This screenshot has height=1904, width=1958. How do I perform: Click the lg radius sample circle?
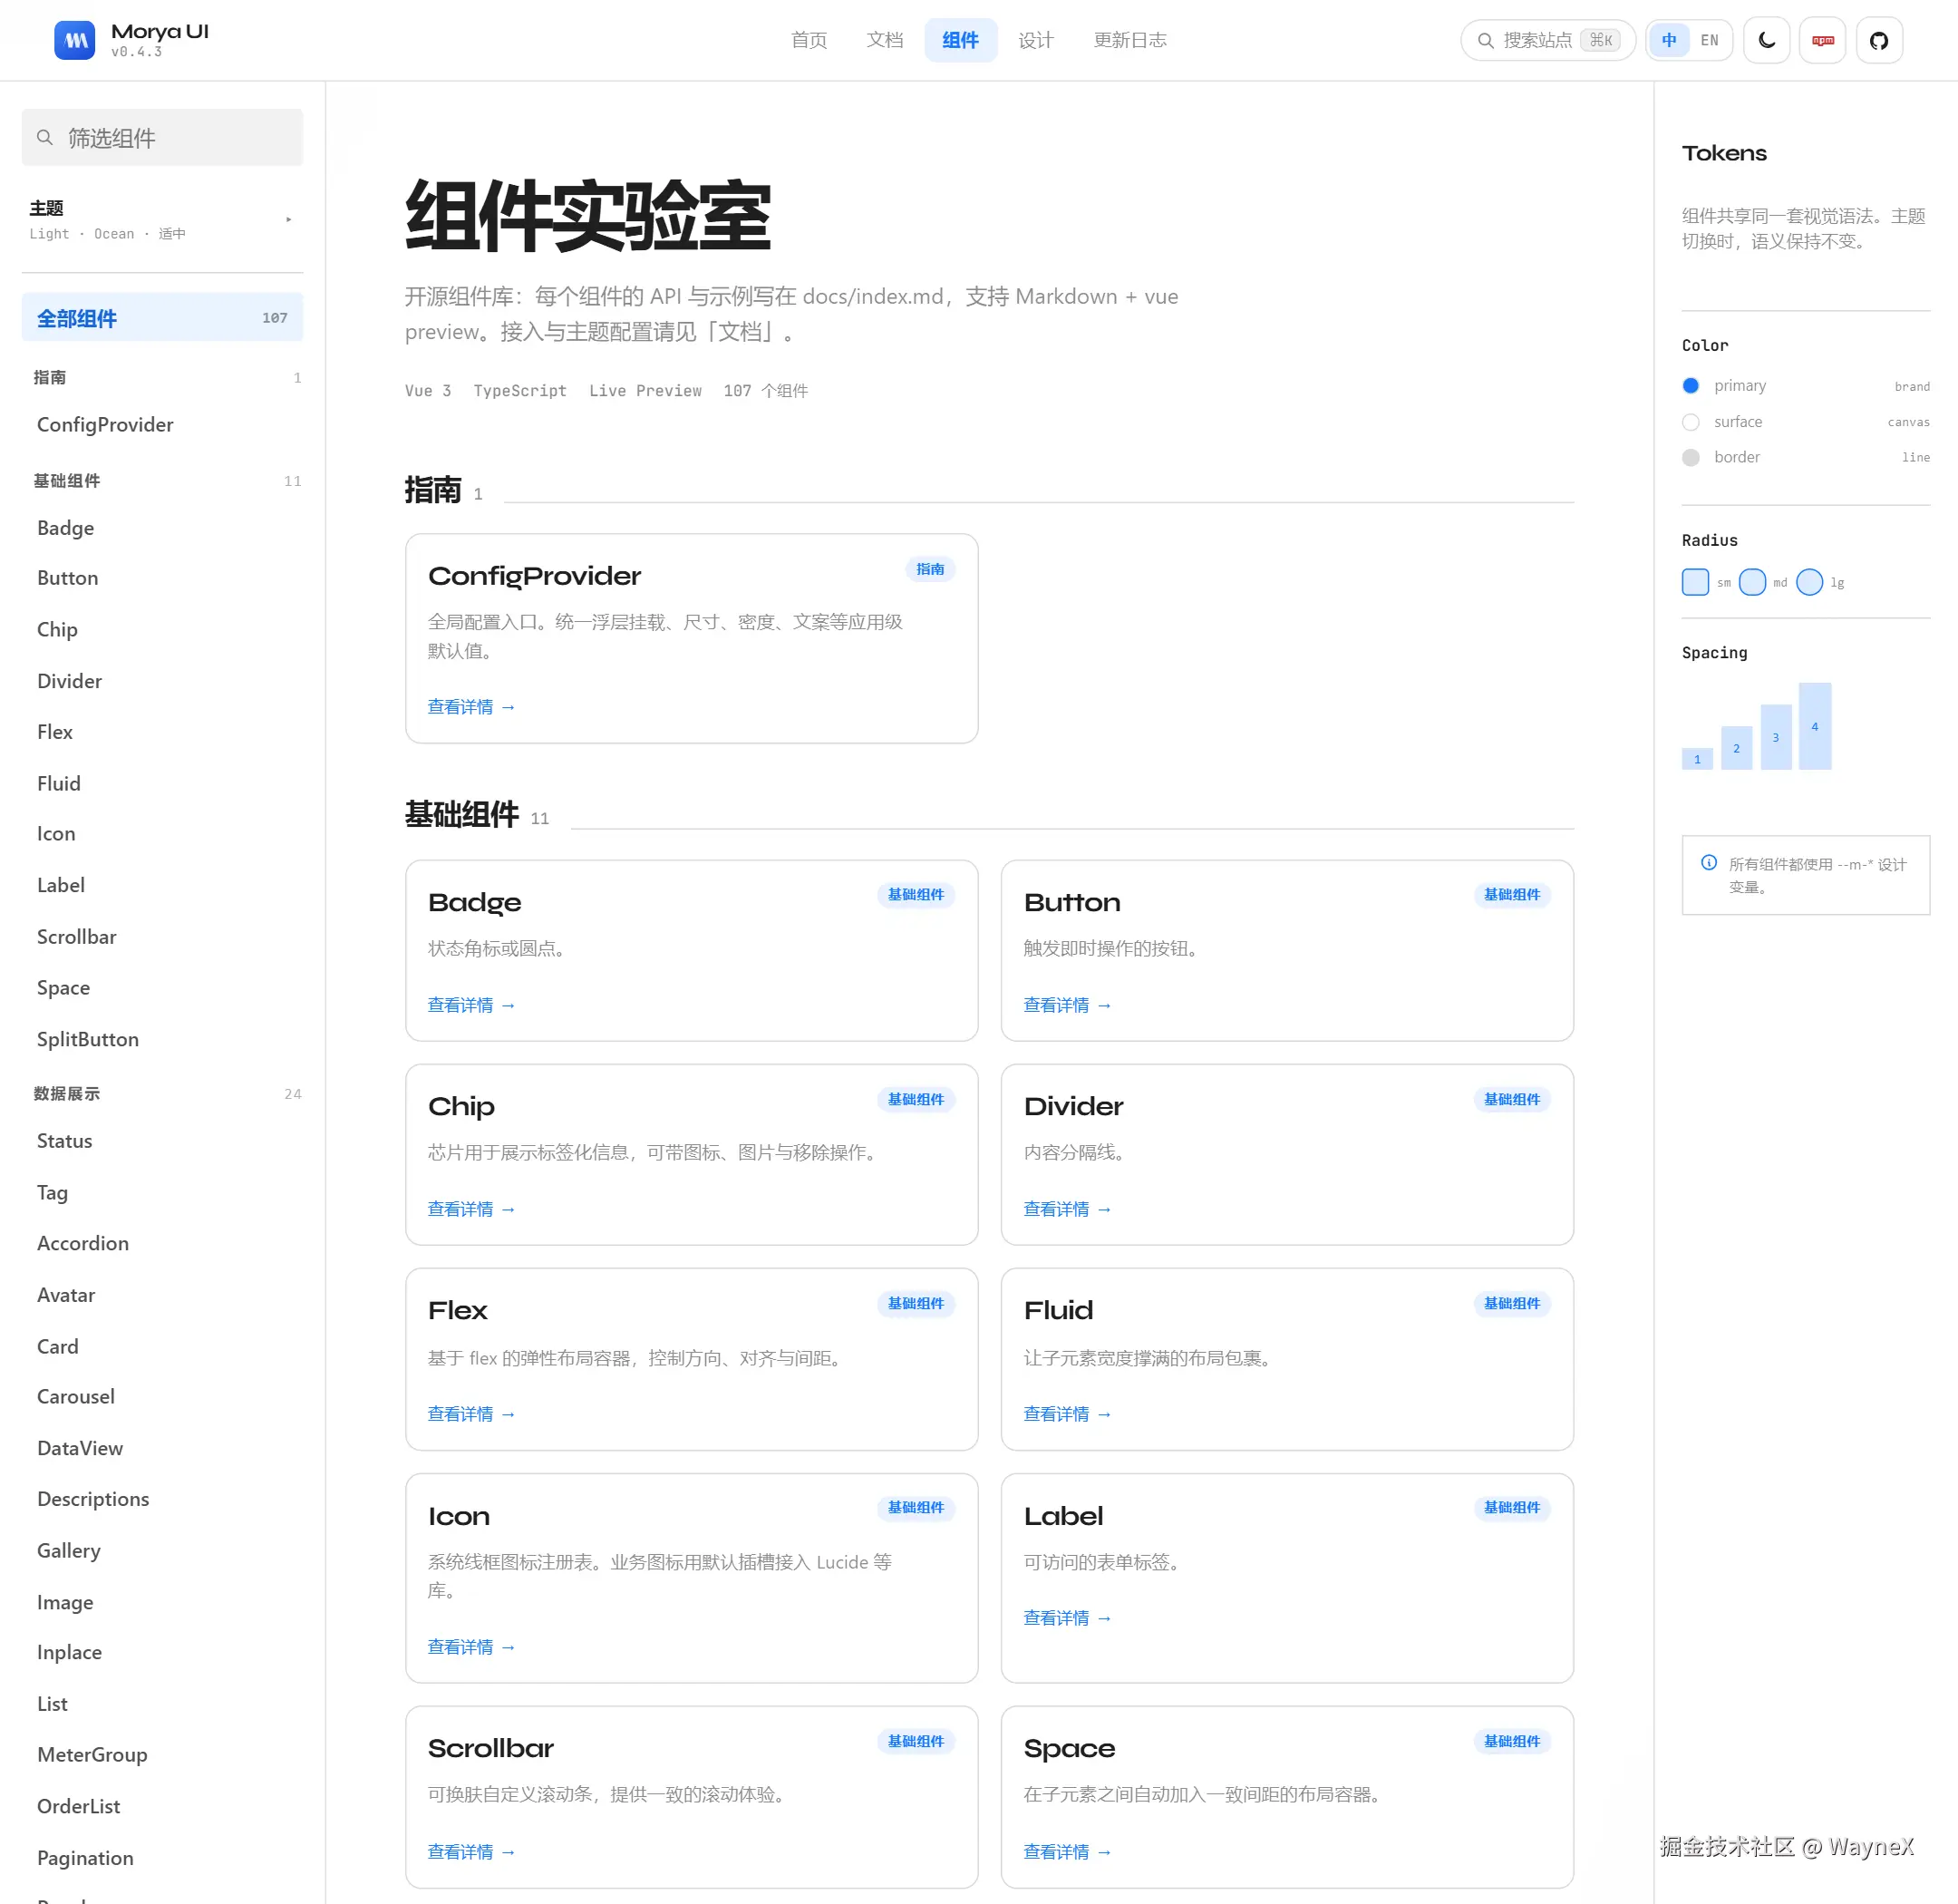pos(1808,582)
